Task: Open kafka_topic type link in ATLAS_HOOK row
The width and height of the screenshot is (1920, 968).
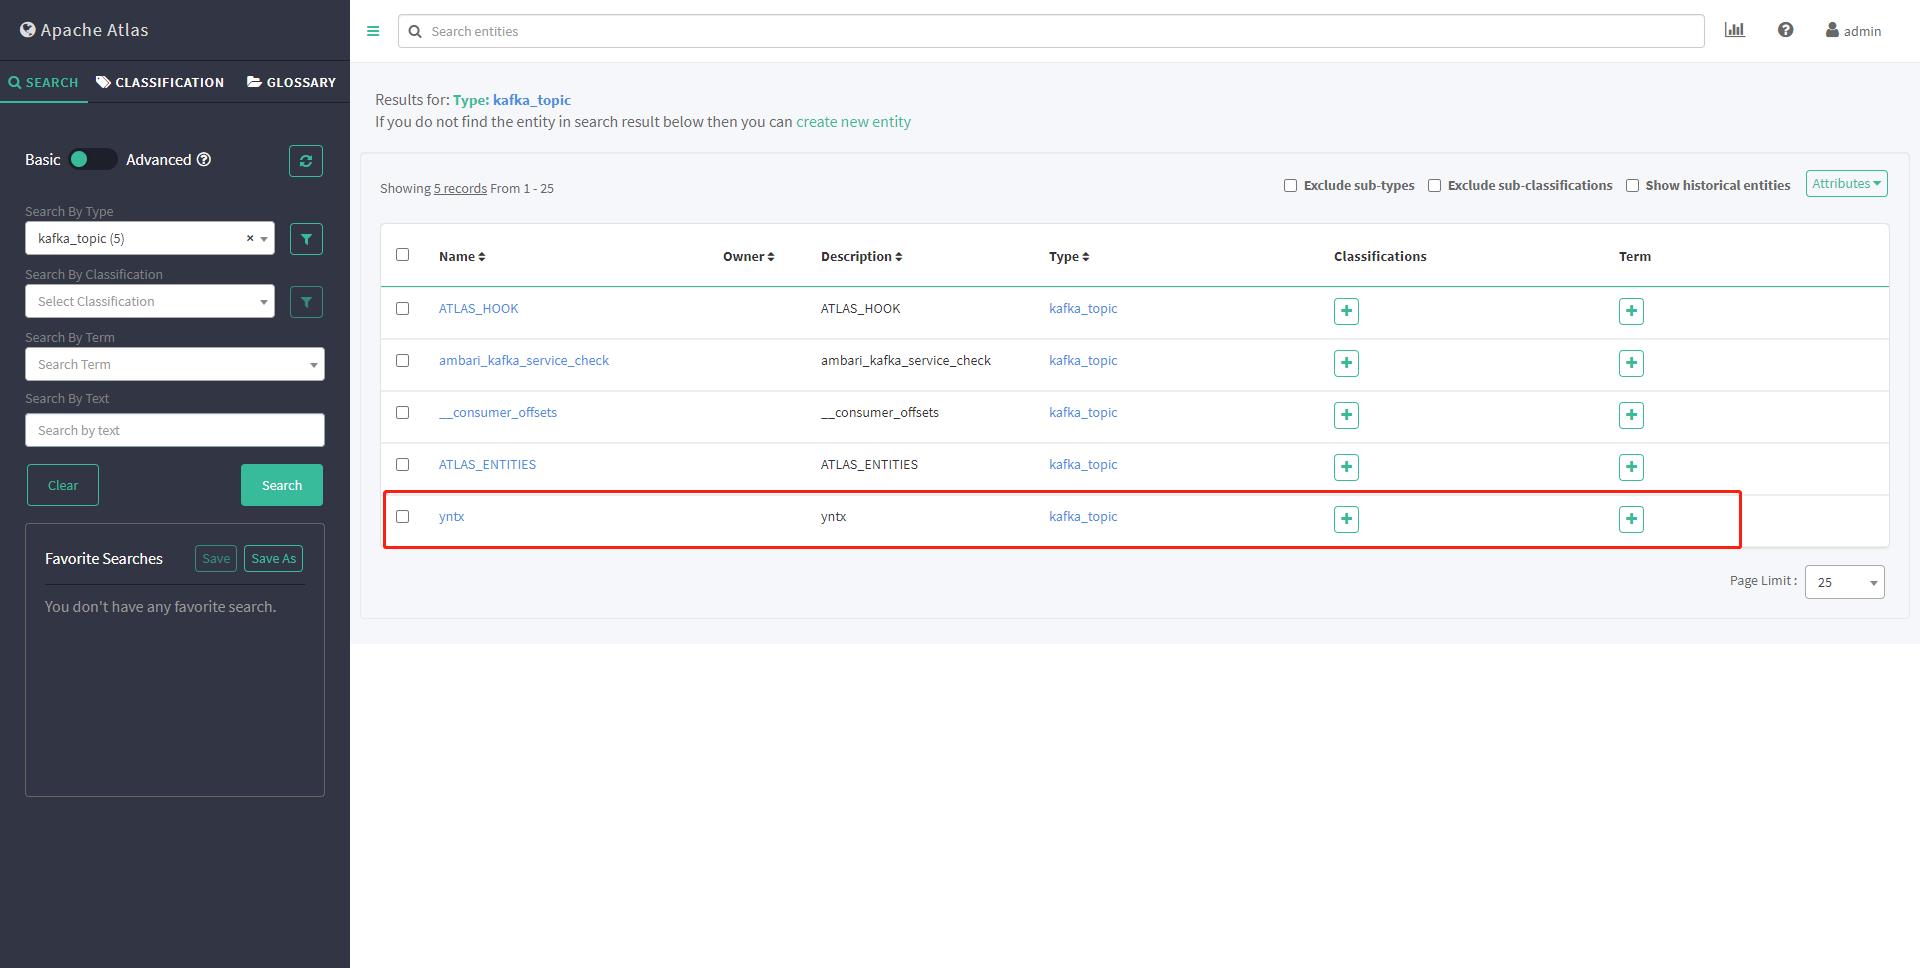Action: click(1083, 308)
